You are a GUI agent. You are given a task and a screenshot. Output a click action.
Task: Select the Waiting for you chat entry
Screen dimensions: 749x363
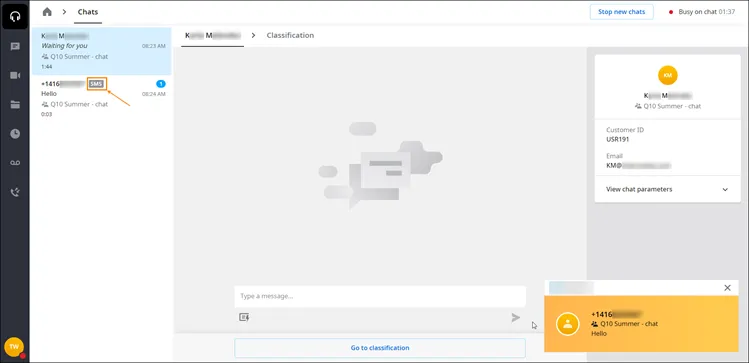point(101,51)
